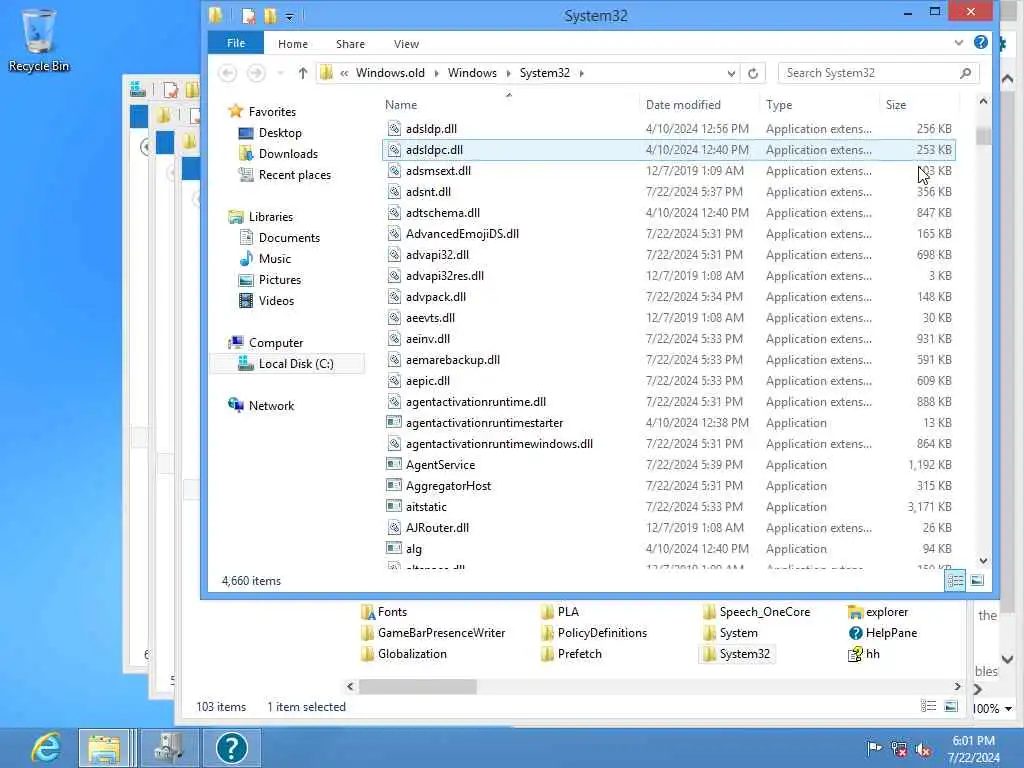Expand the arrow after Windows.old breadcrumb

tap(436, 73)
